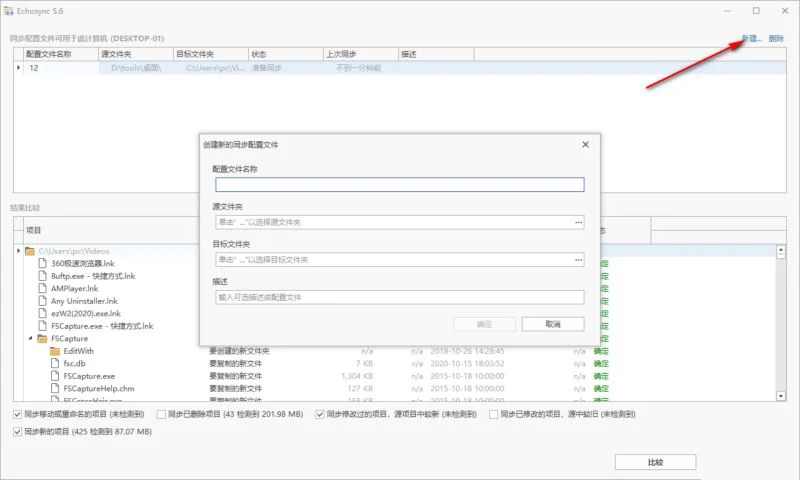Select the FSCaptureHelp.chm file name

99,388
